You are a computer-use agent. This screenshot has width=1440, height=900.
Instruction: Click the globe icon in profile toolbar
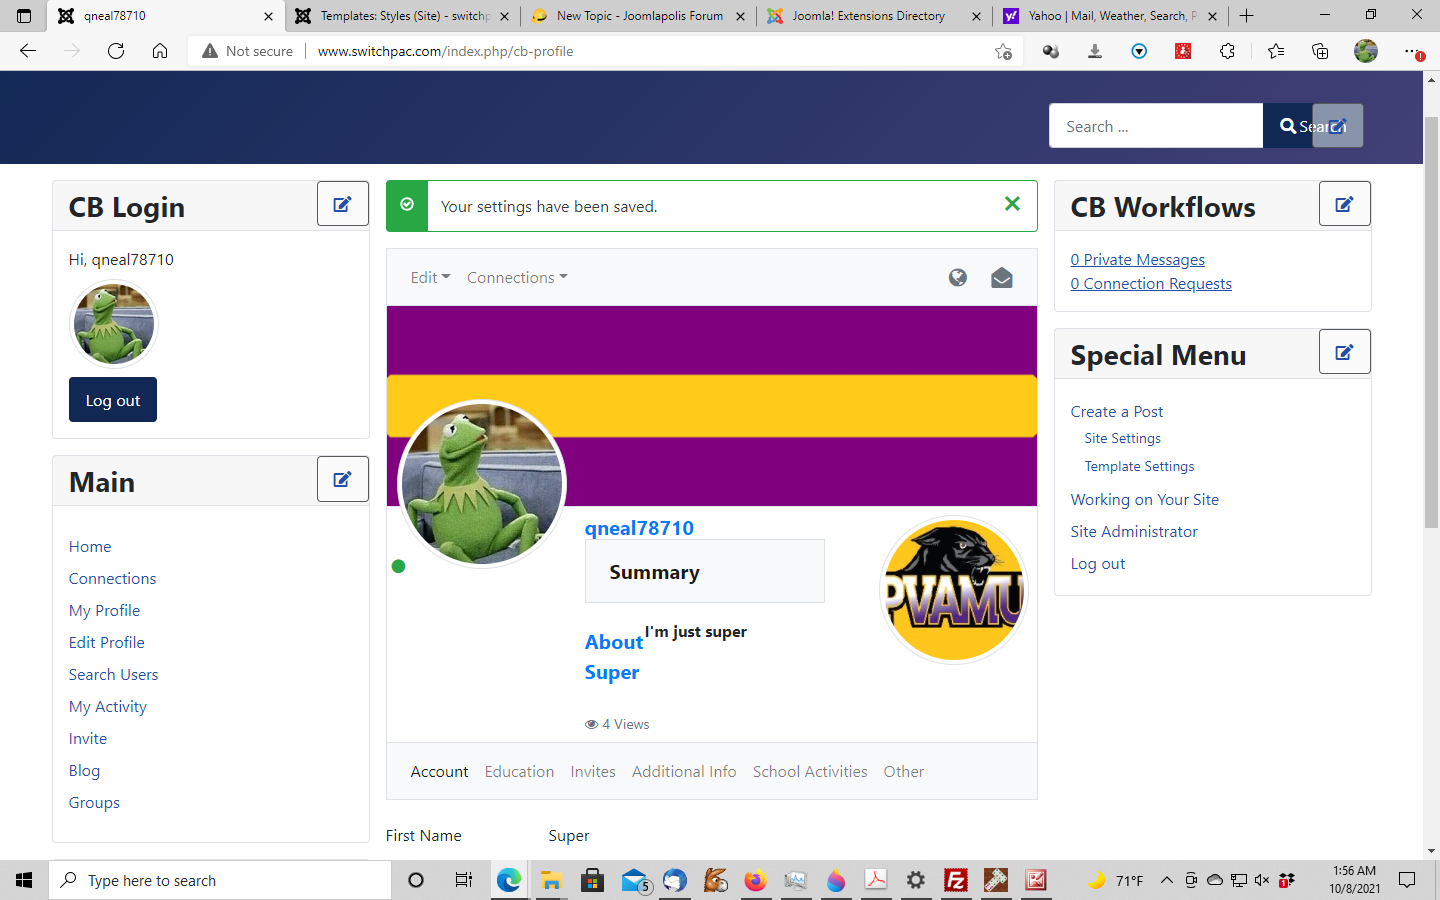point(958,278)
